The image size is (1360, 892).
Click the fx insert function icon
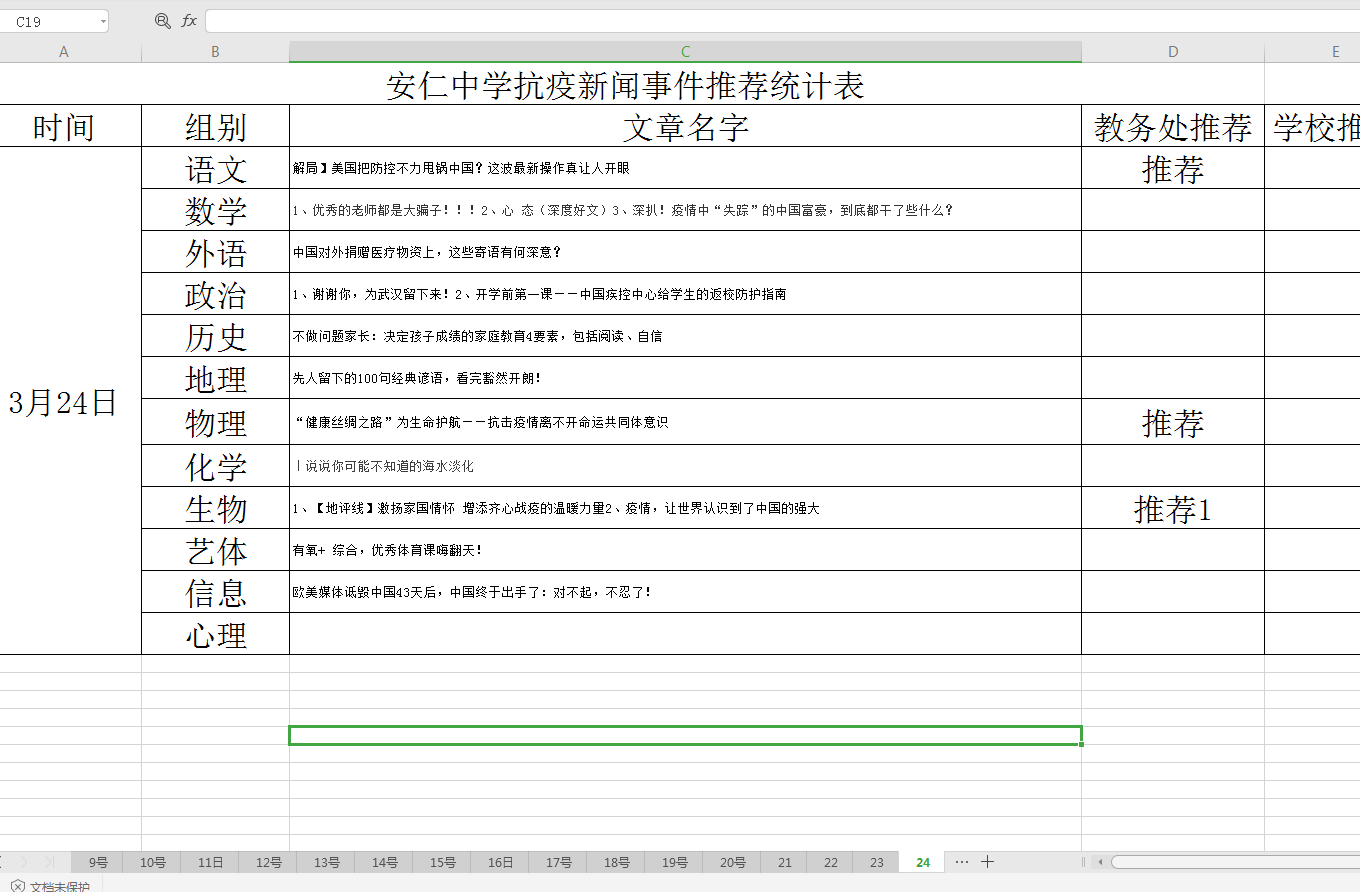[x=189, y=21]
